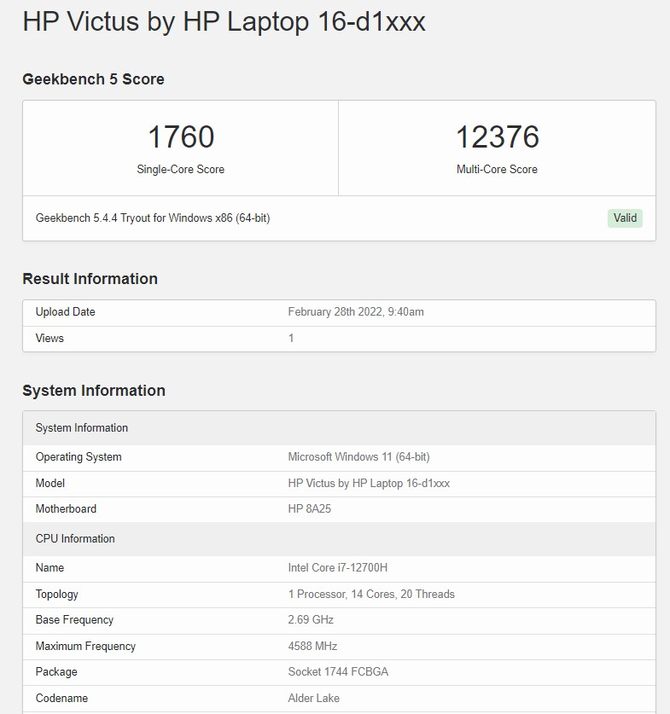Select the System Information section heading
Image resolution: width=670 pixels, height=714 pixels.
(x=94, y=391)
